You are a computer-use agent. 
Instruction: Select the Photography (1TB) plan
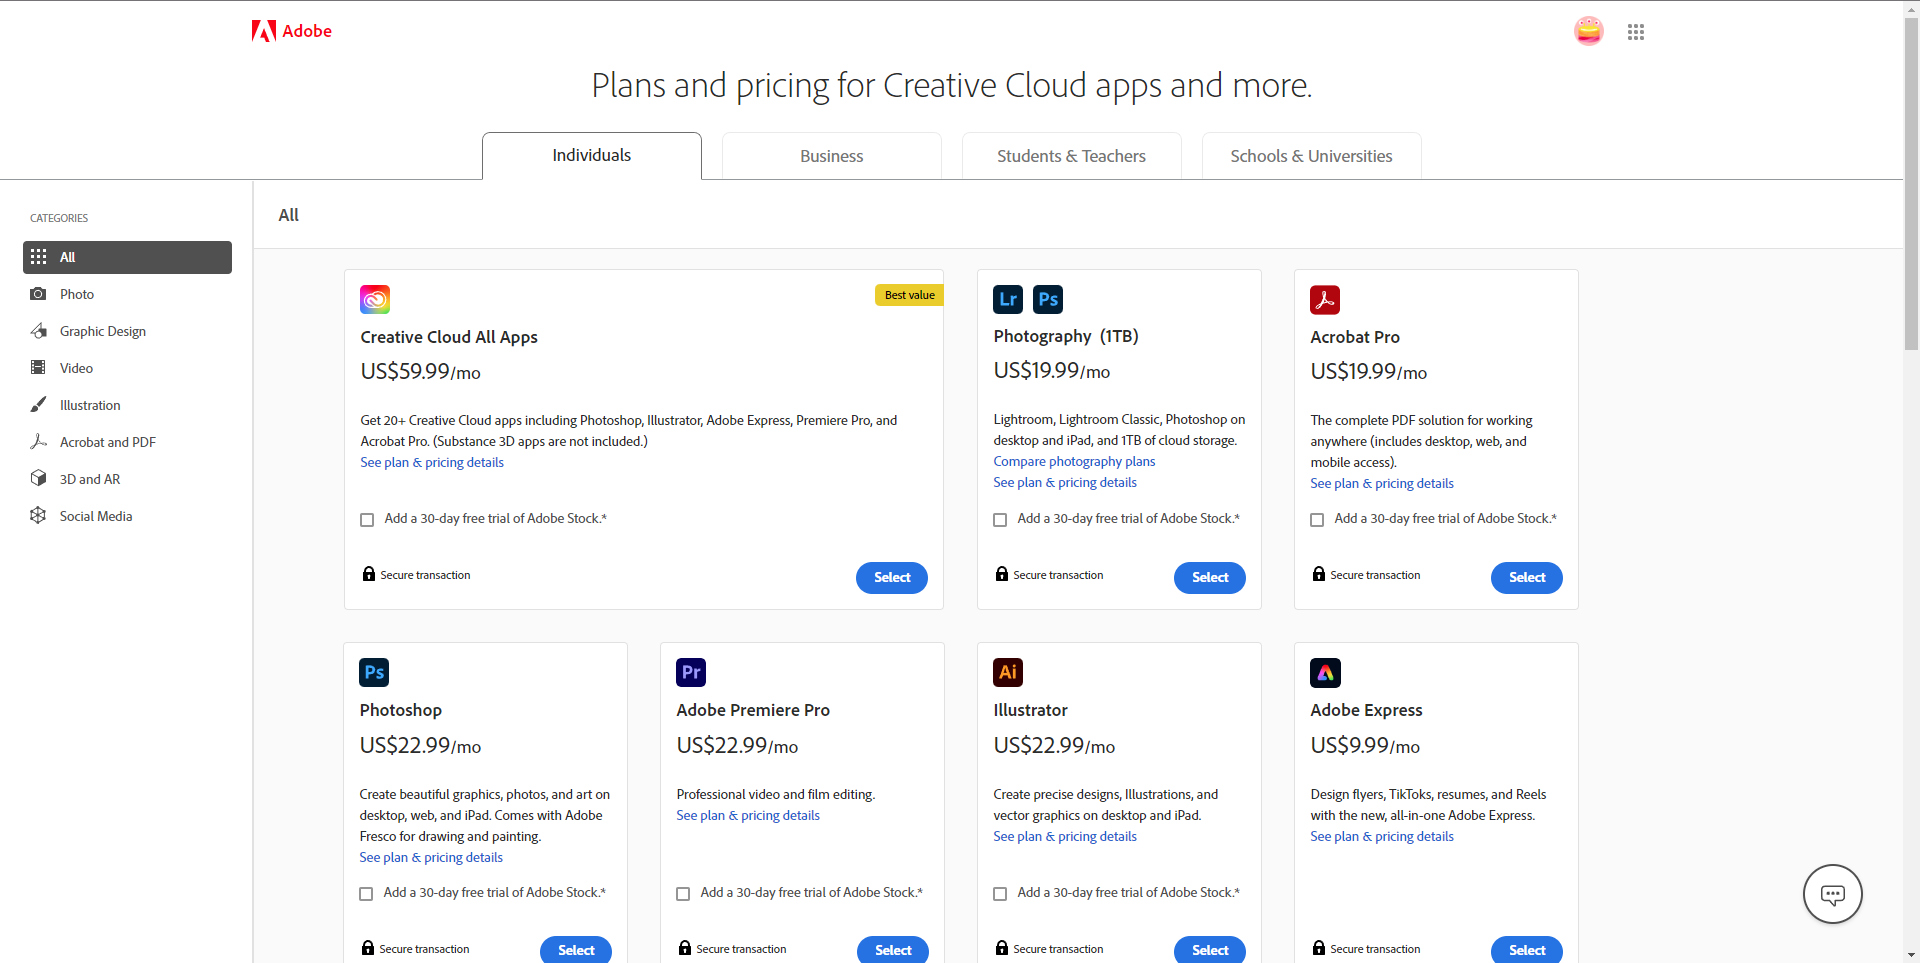click(x=1210, y=577)
